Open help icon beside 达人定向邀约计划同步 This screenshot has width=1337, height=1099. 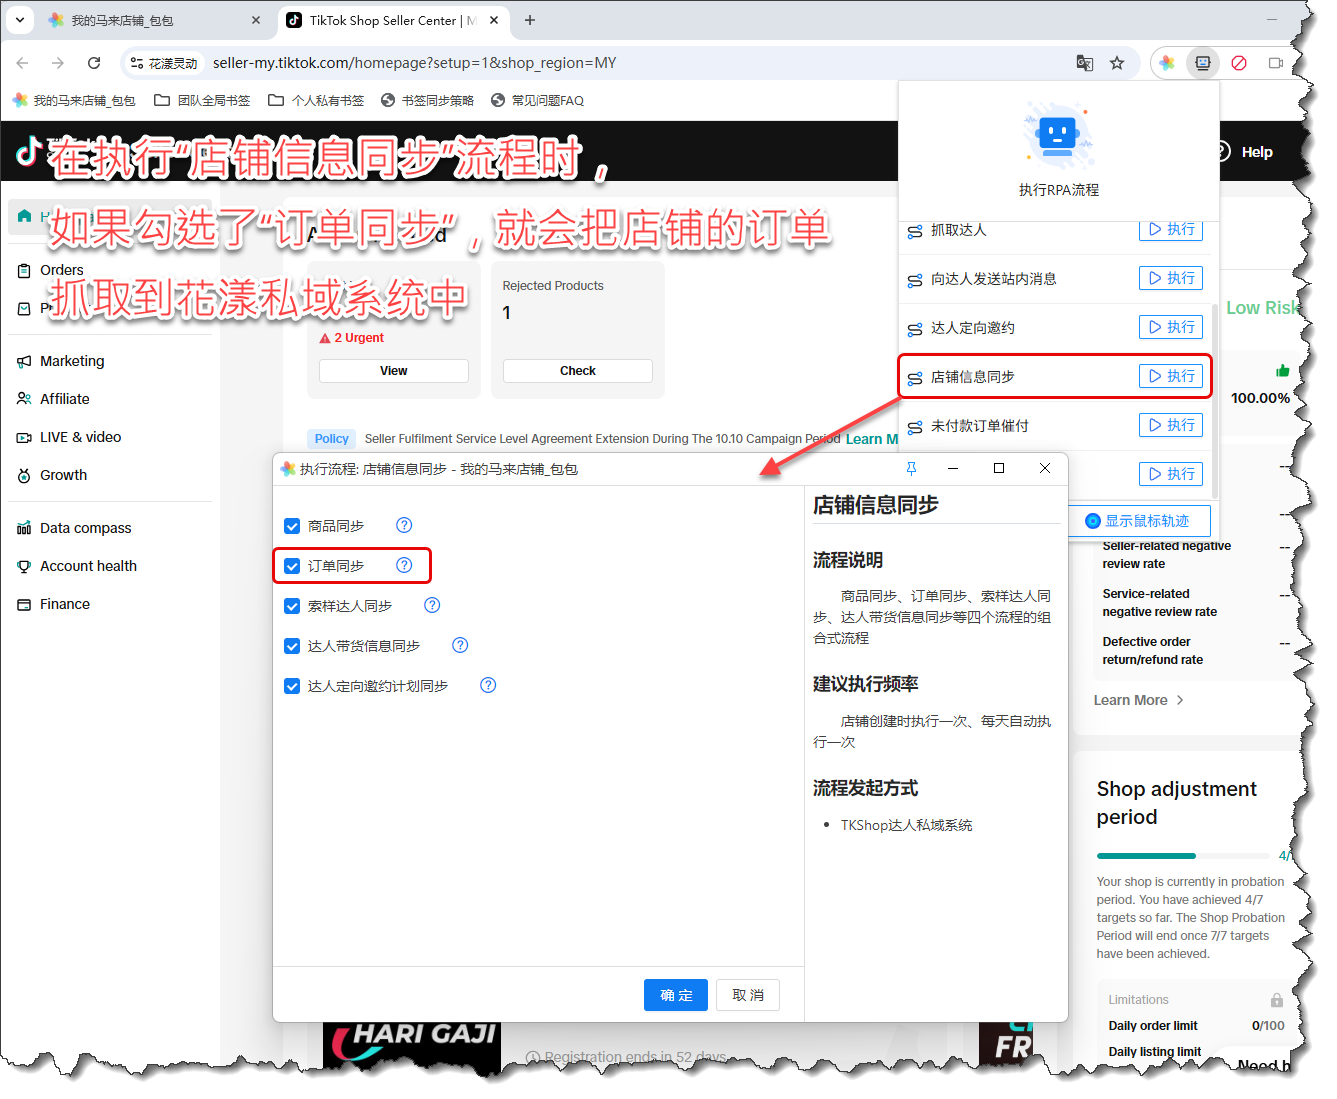tap(488, 685)
